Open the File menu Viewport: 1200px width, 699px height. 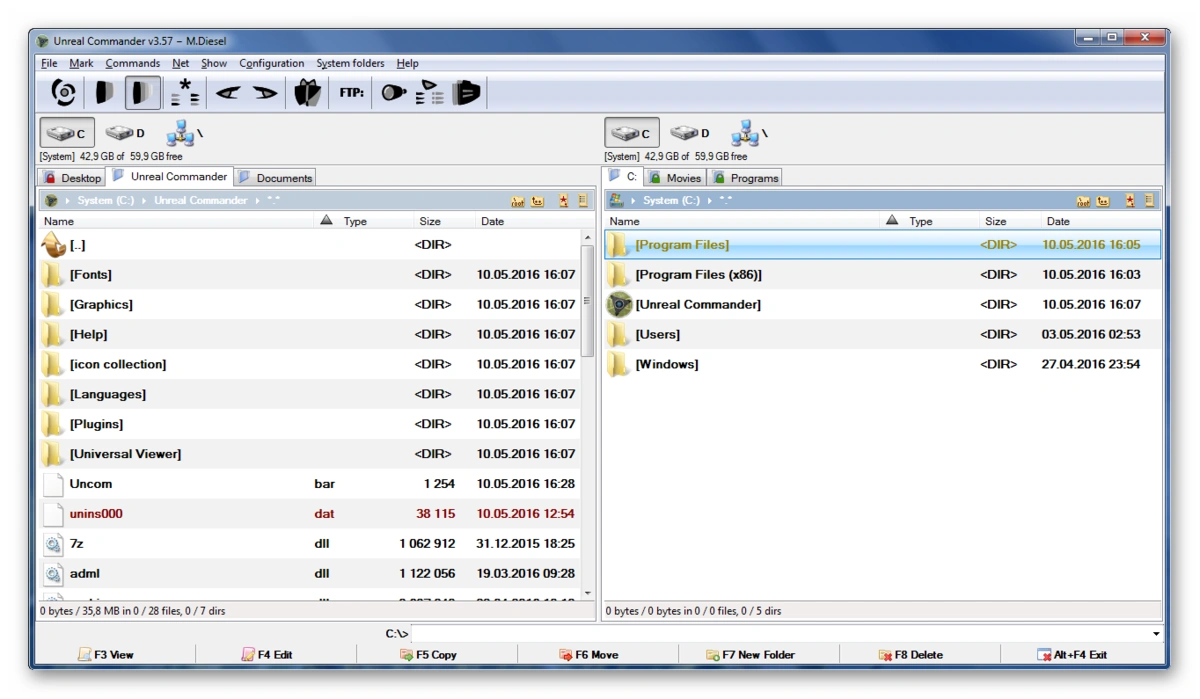[49, 63]
